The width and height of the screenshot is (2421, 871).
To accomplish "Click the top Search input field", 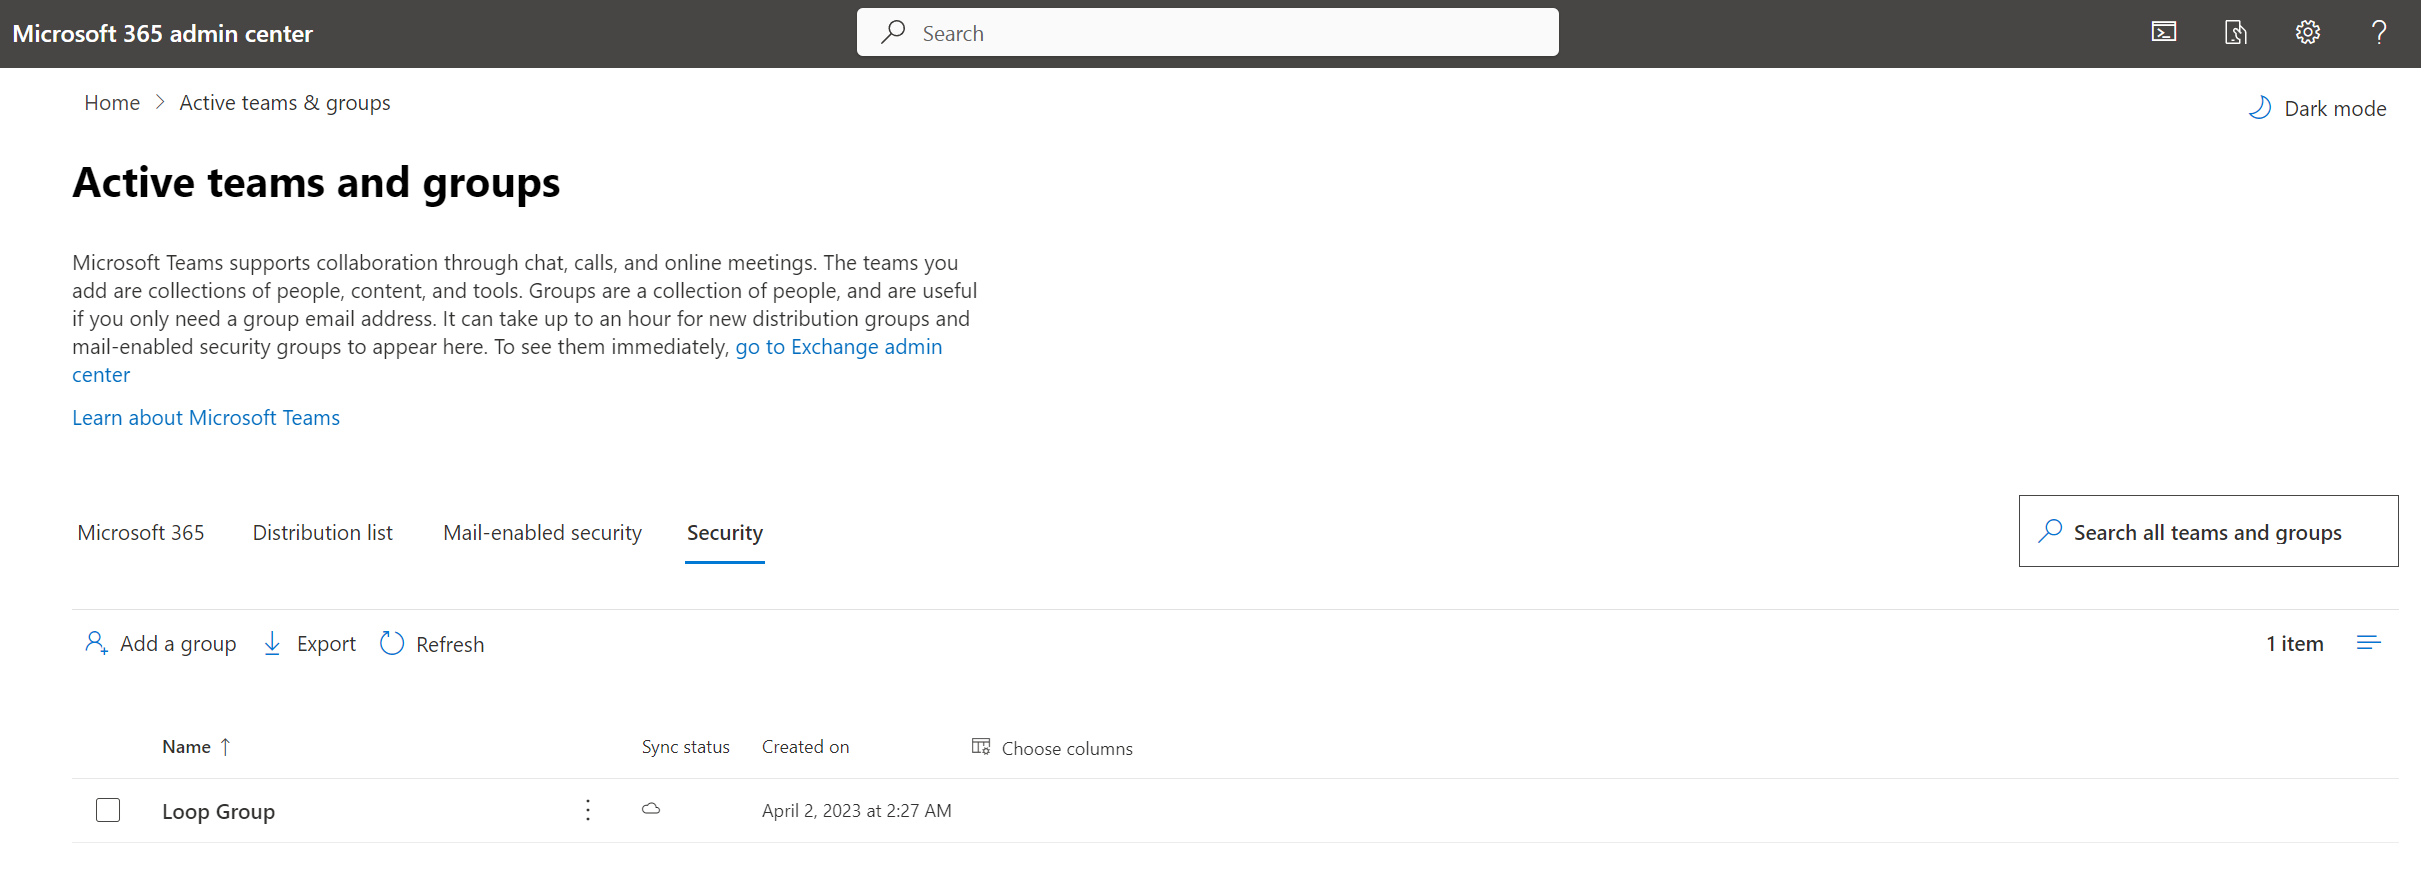I will [1208, 32].
